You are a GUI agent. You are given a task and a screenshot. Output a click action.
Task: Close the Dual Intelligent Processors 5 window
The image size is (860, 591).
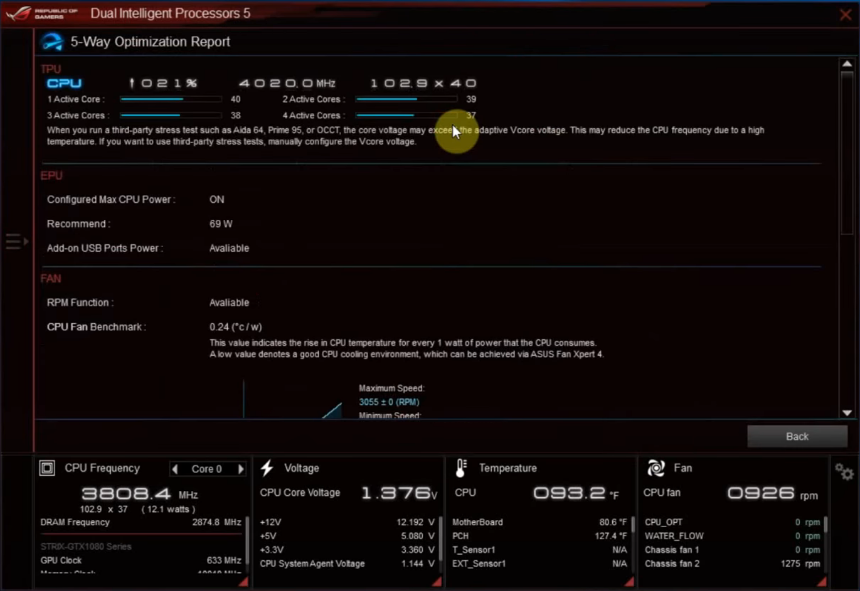846,15
